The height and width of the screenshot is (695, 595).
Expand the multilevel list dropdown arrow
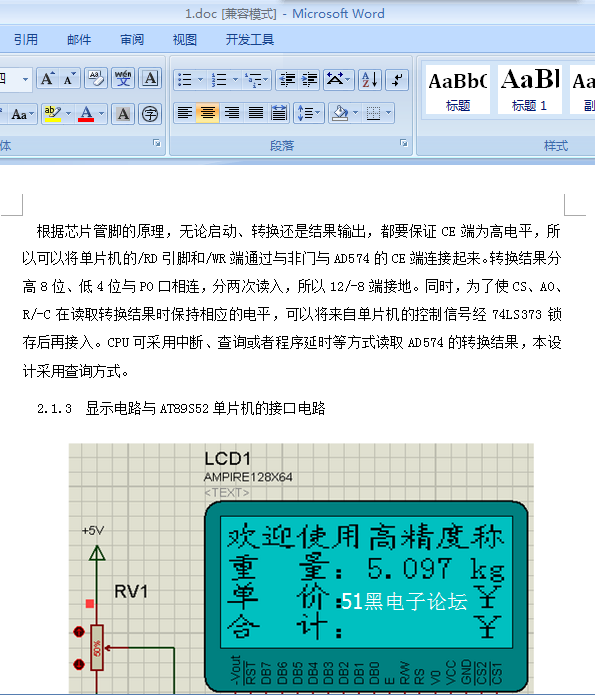[x=266, y=80]
